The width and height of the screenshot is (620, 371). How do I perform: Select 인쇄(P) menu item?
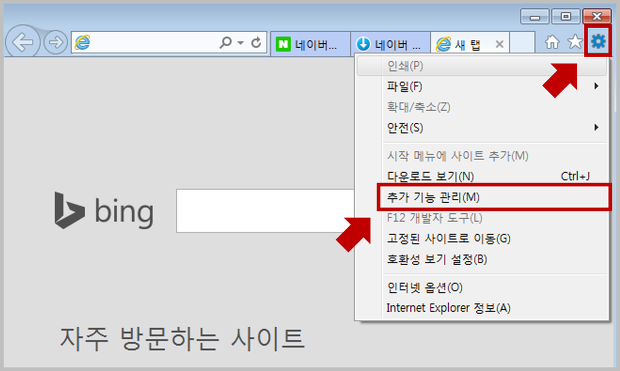click(x=482, y=66)
